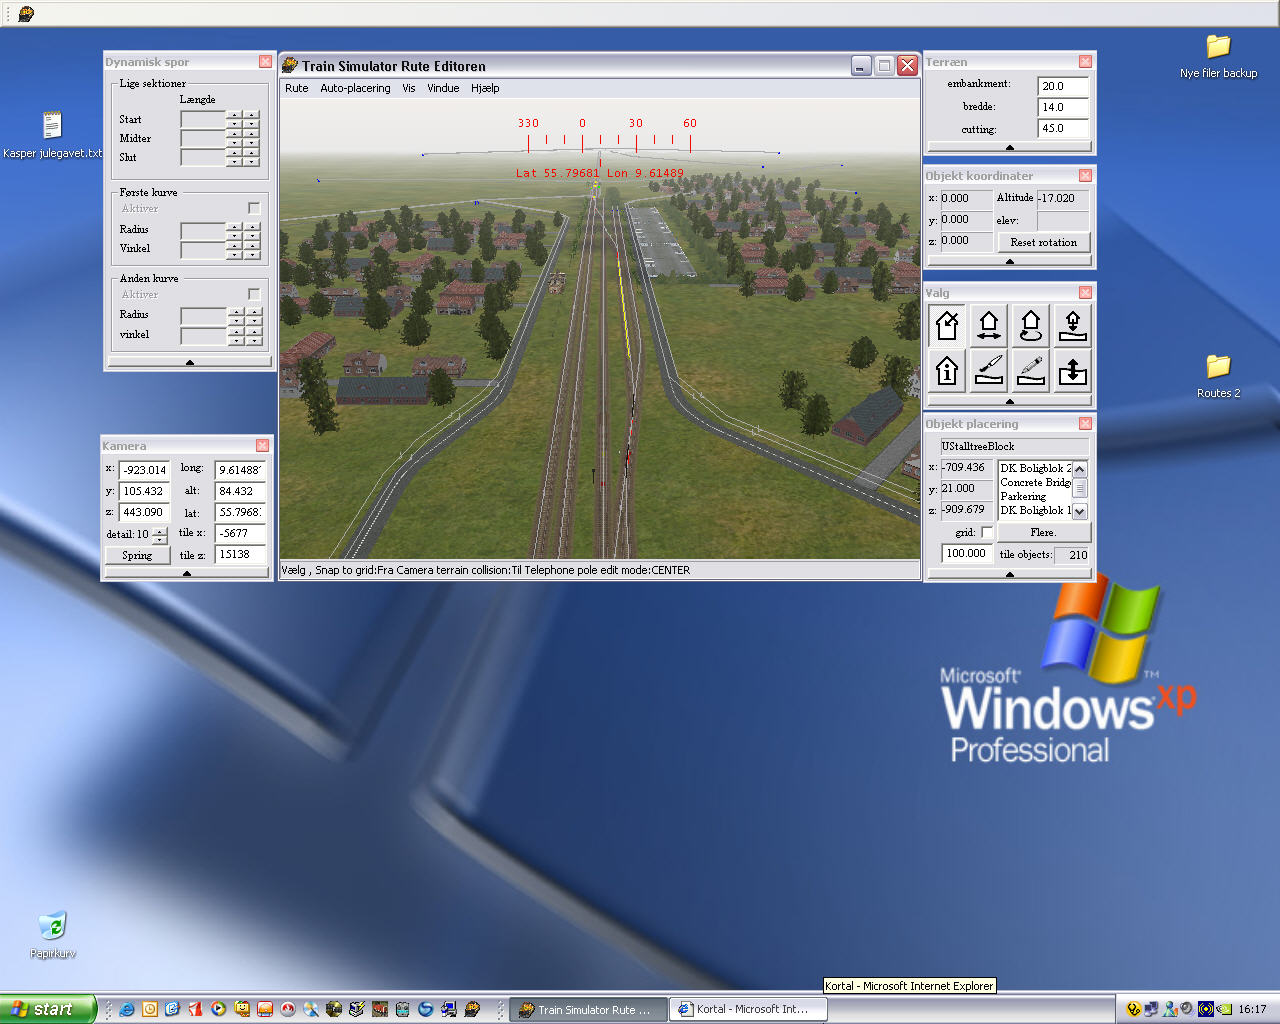The image size is (1280, 1024).
Task: Collapse the Terræn panel
Action: click(1009, 147)
